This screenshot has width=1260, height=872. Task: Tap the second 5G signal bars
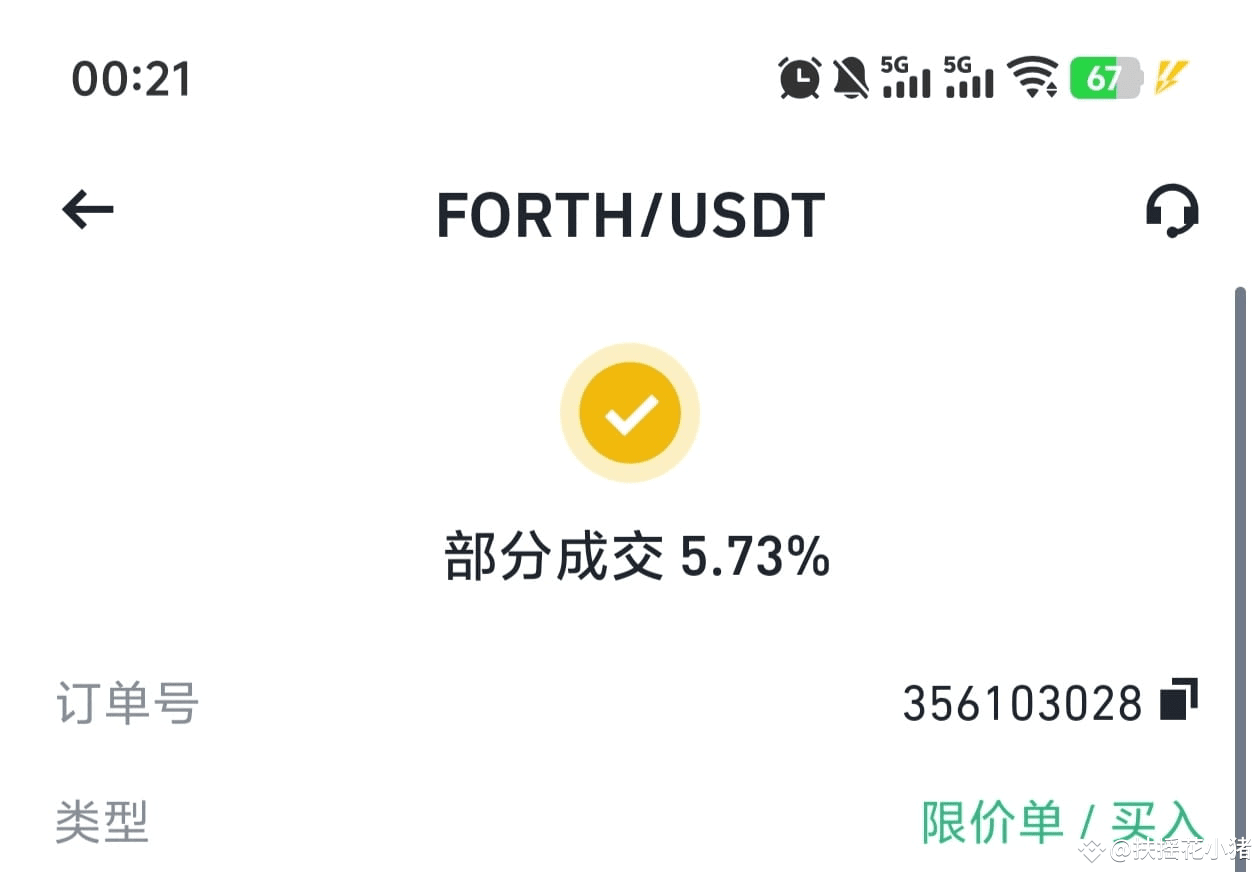(969, 77)
